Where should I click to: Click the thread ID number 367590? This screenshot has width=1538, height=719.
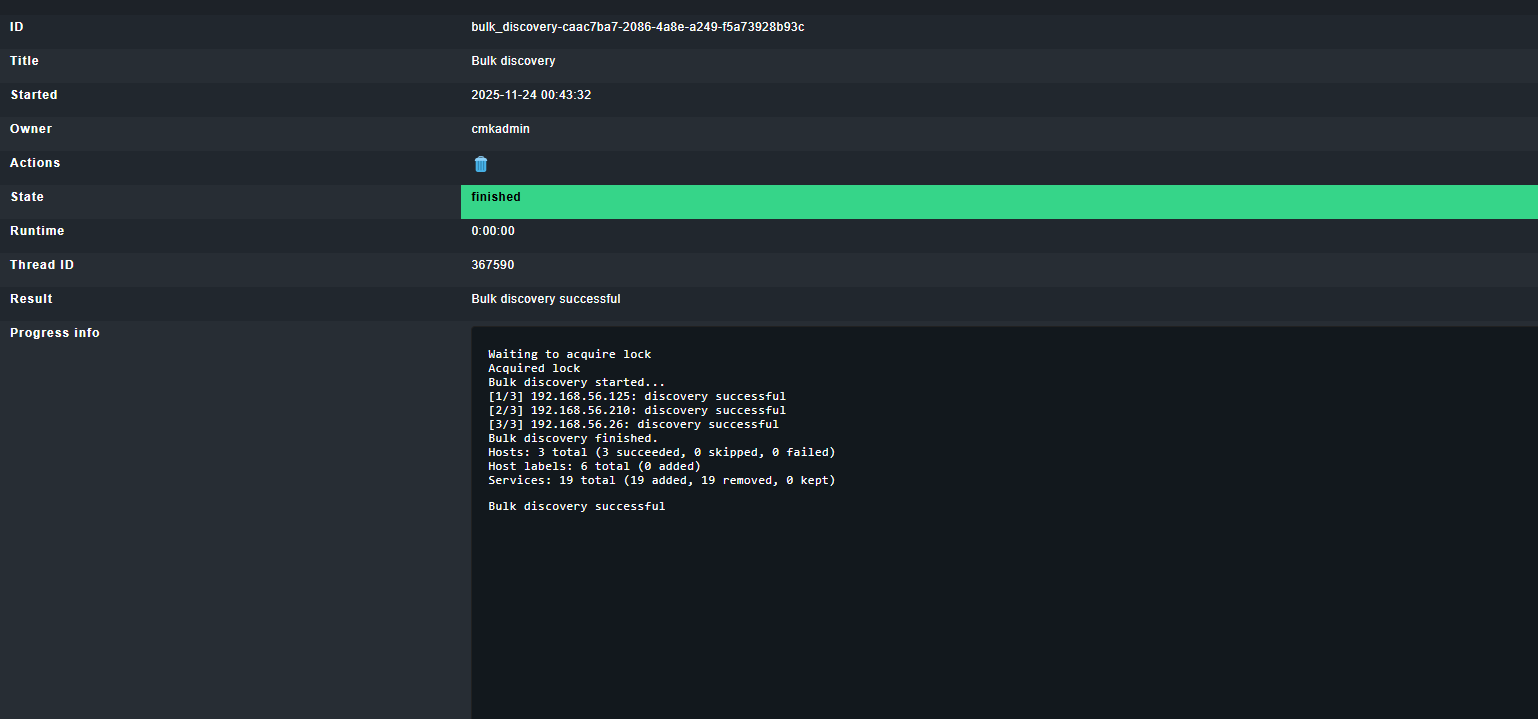(493, 265)
